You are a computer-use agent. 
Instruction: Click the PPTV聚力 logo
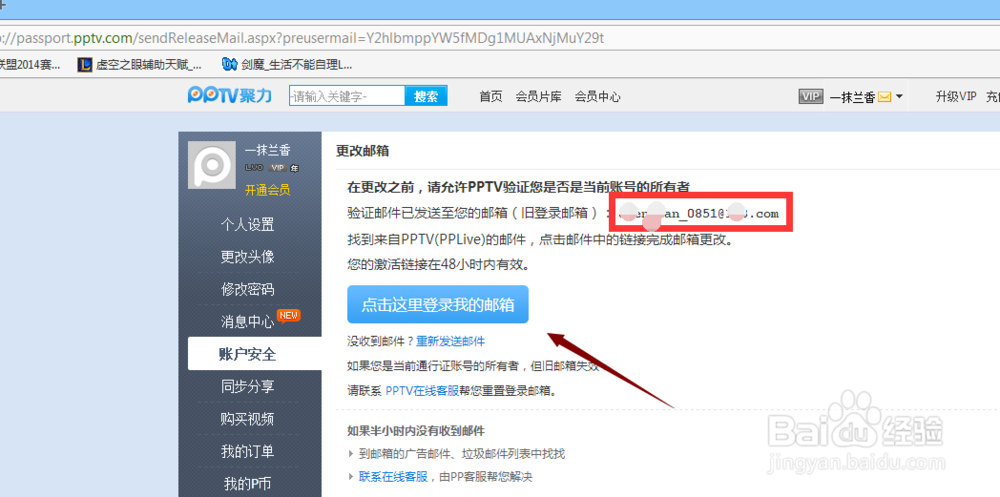pyautogui.click(x=230, y=96)
